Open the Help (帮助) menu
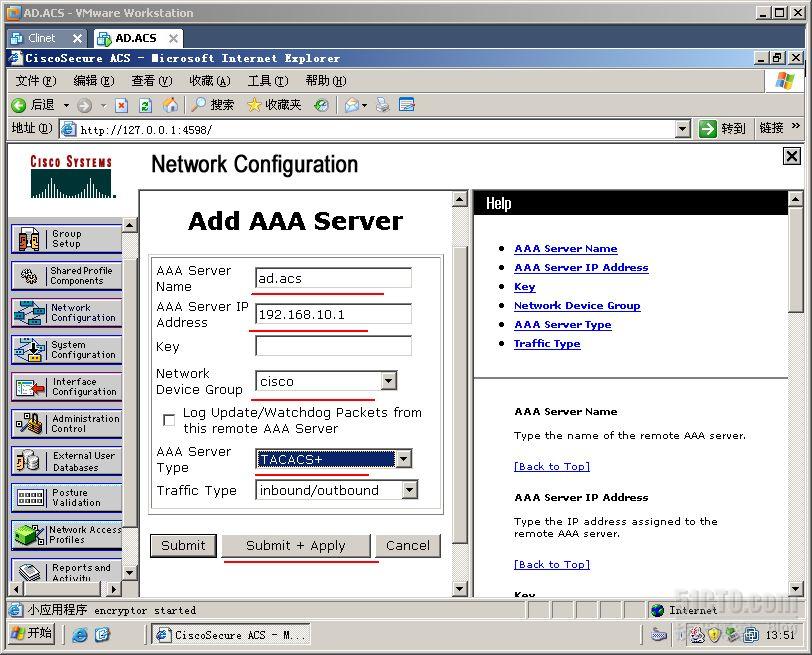This screenshot has height=655, width=812. (x=325, y=81)
